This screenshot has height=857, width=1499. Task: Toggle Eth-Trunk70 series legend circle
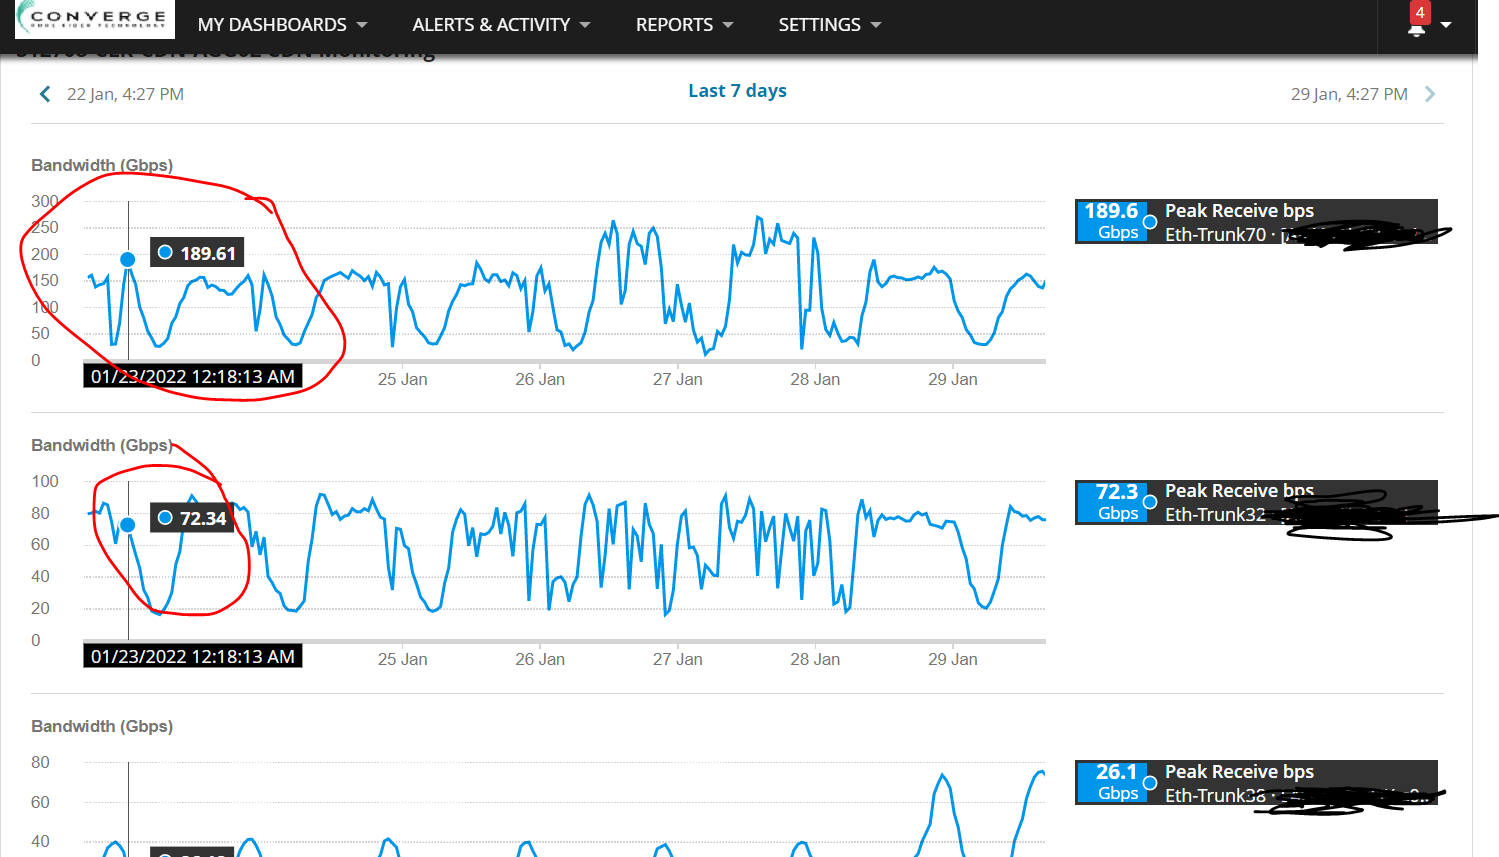pos(1150,222)
